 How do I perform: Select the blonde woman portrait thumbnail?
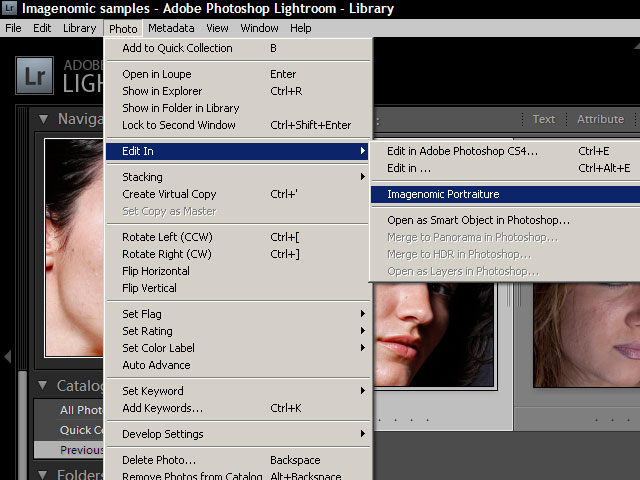[587, 335]
